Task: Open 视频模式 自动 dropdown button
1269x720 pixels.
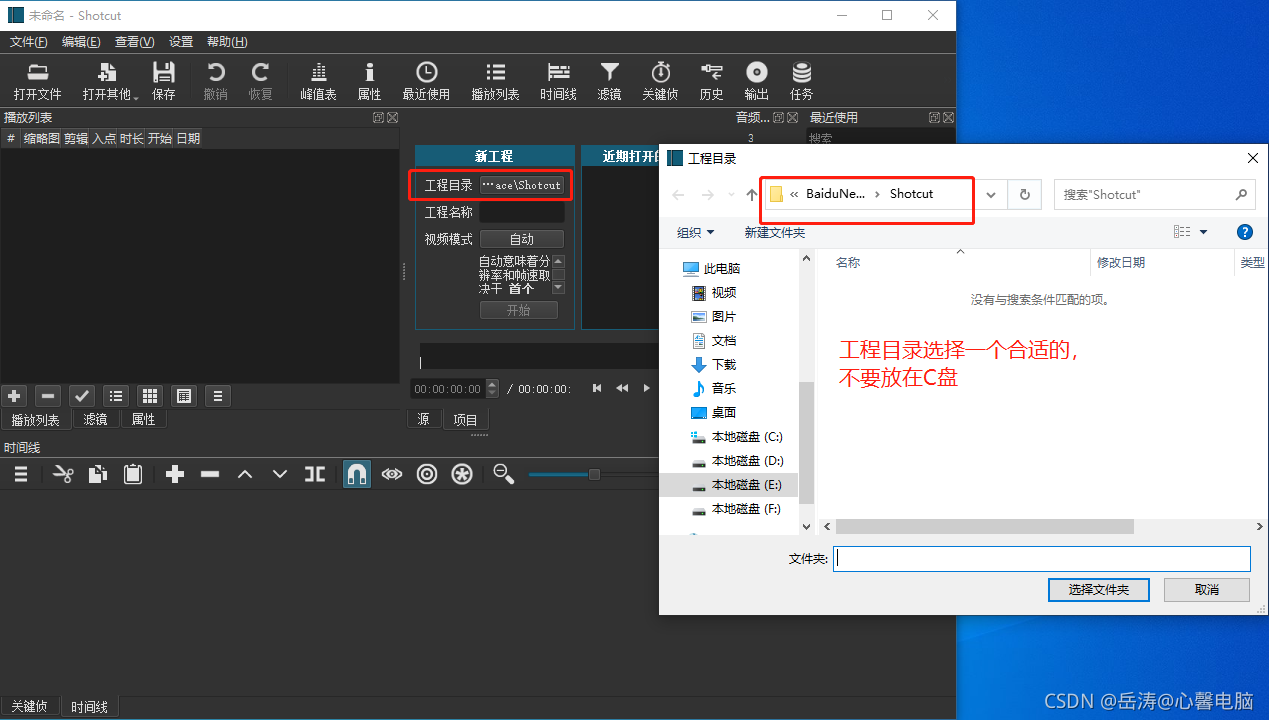Action: tap(522, 239)
